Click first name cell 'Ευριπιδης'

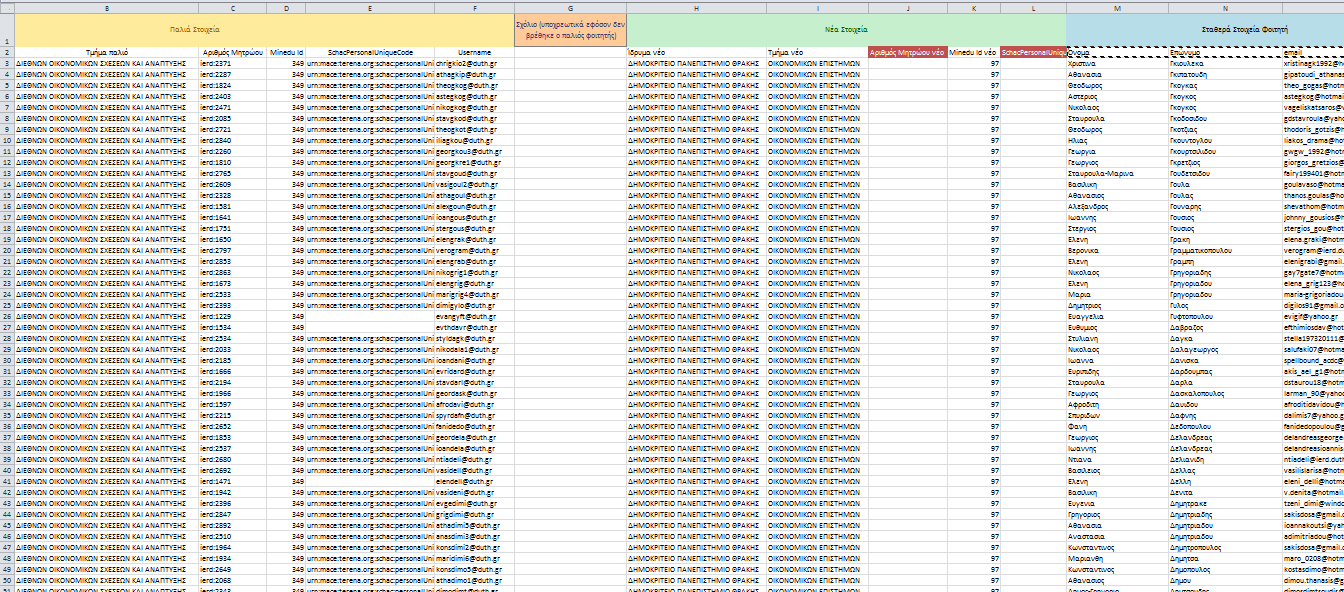click(1117, 371)
